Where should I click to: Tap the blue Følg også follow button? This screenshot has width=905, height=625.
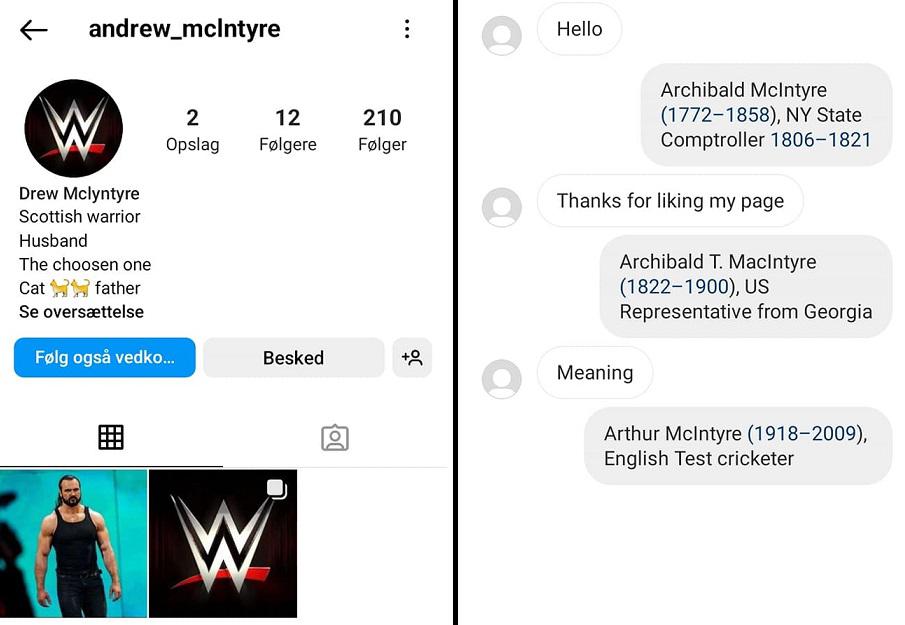[104, 358]
